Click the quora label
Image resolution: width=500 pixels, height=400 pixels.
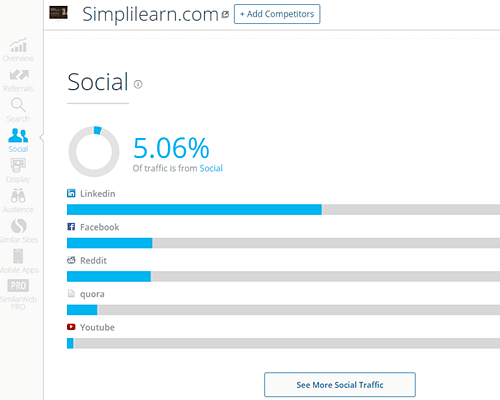point(92,294)
